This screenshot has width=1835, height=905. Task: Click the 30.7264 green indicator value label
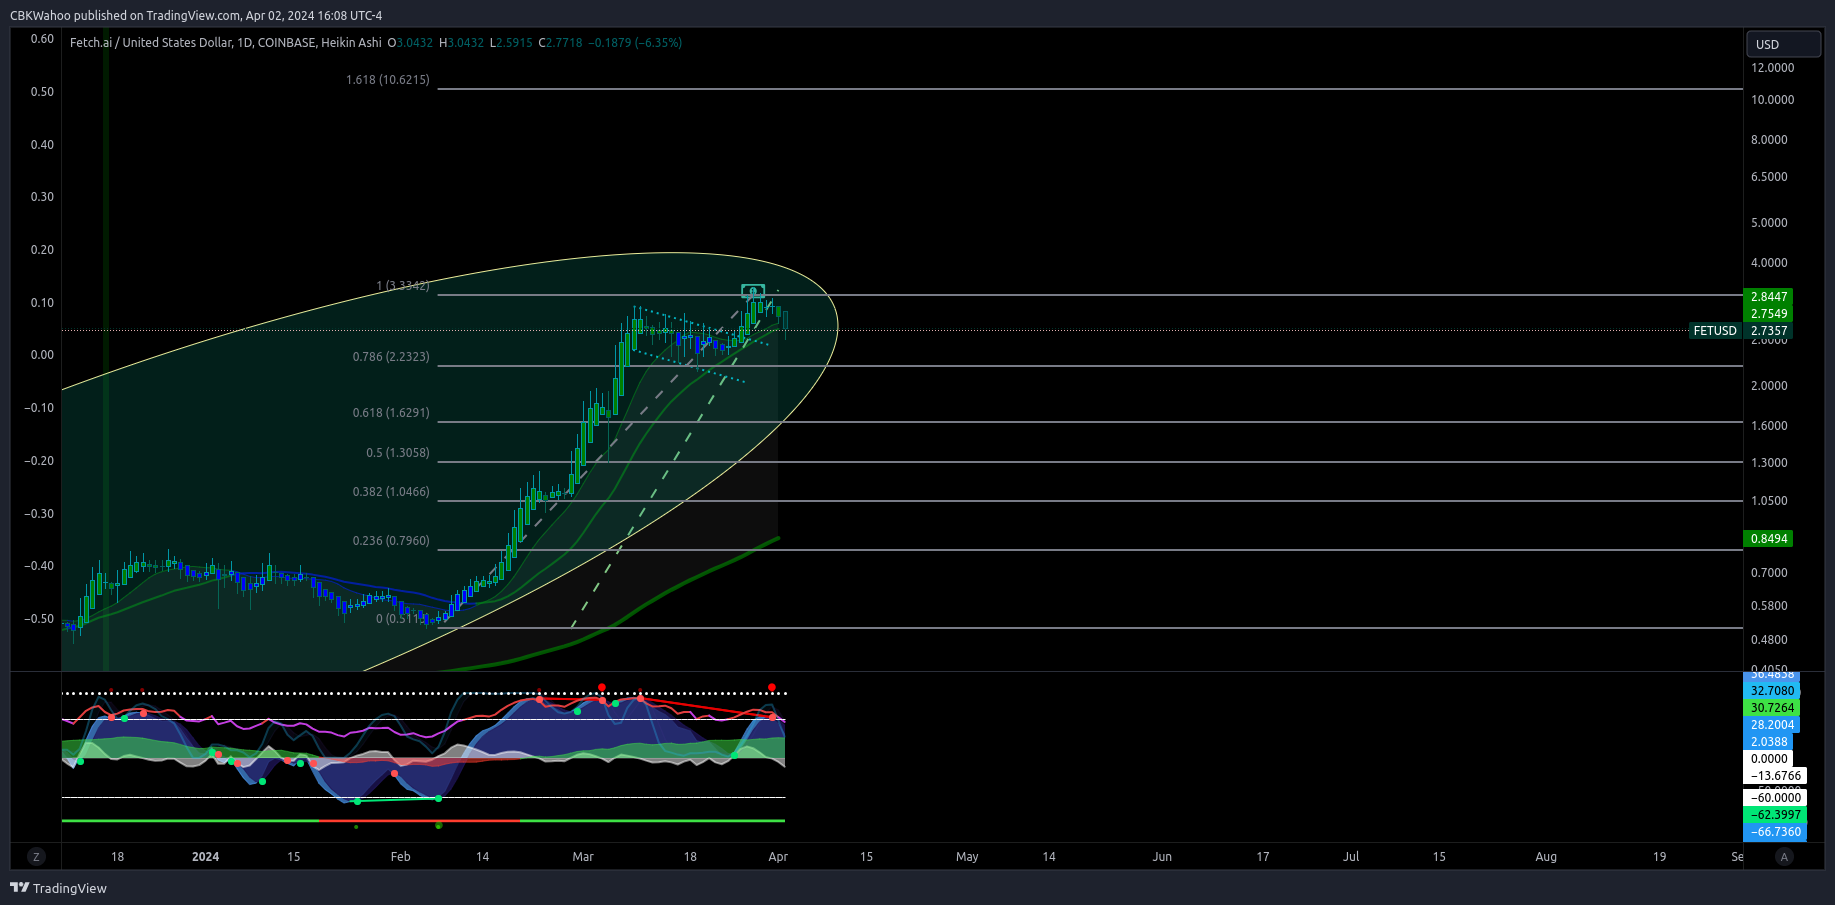coord(1772,708)
